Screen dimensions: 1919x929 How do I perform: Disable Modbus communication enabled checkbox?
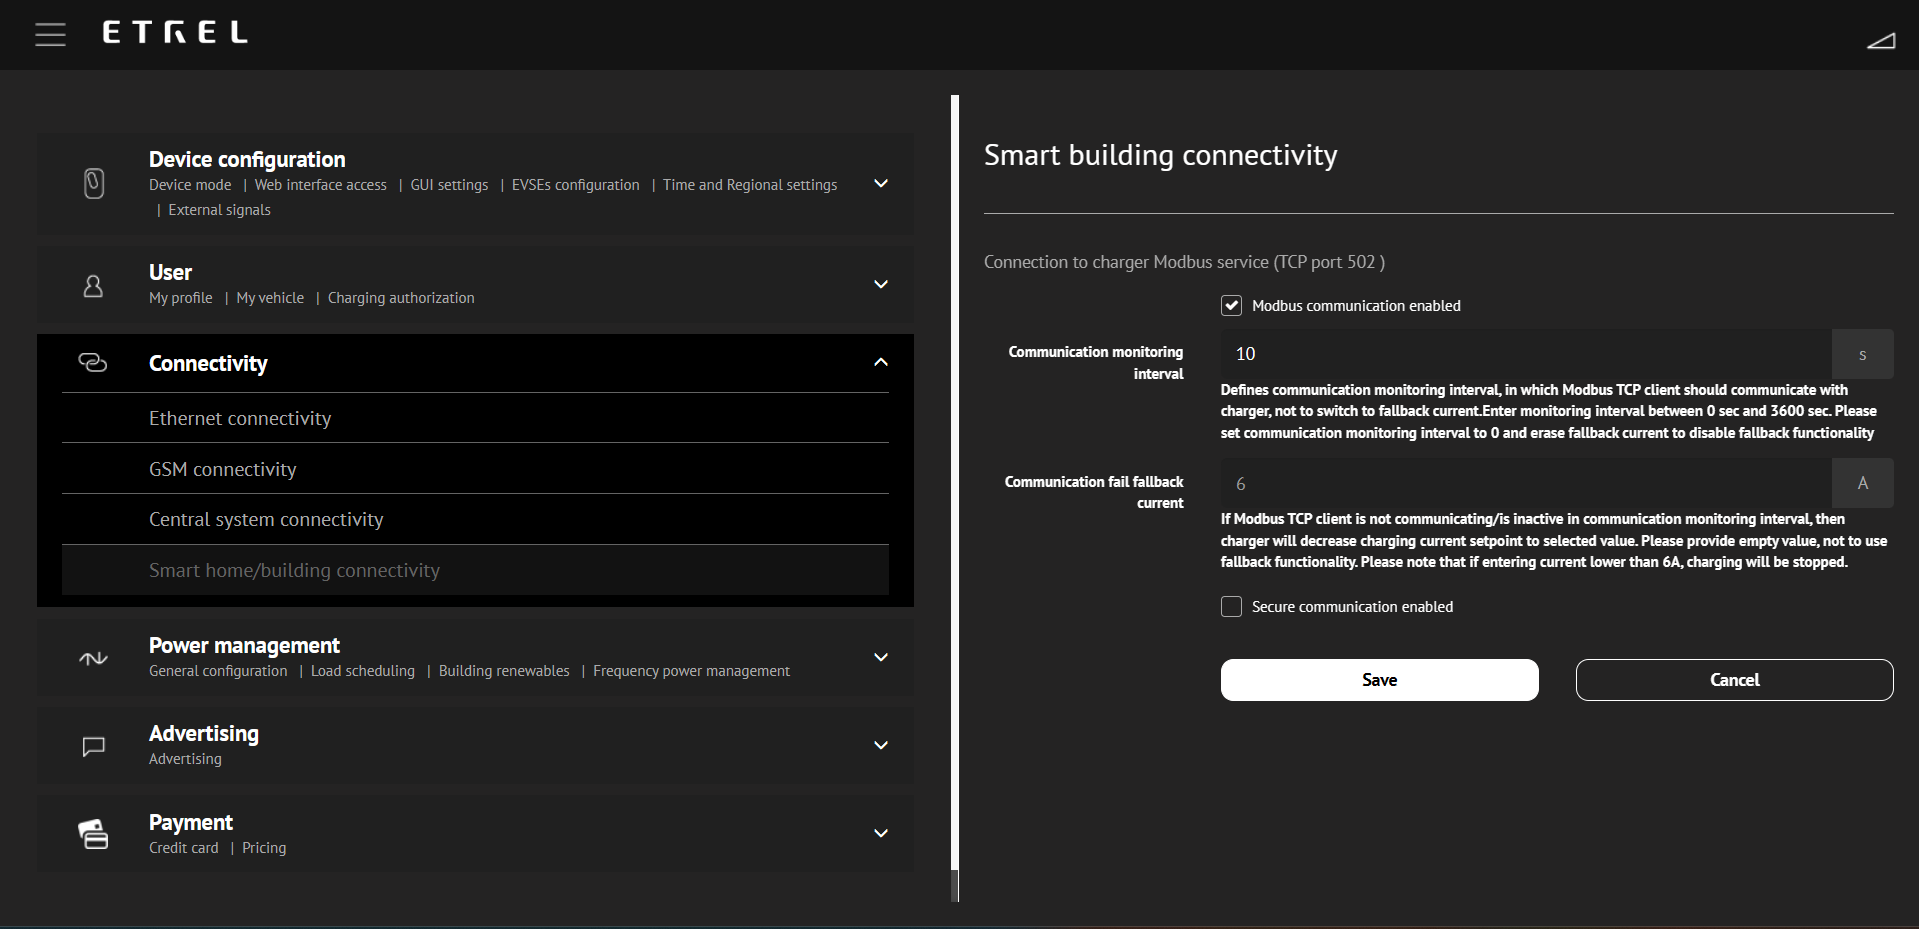point(1231,306)
